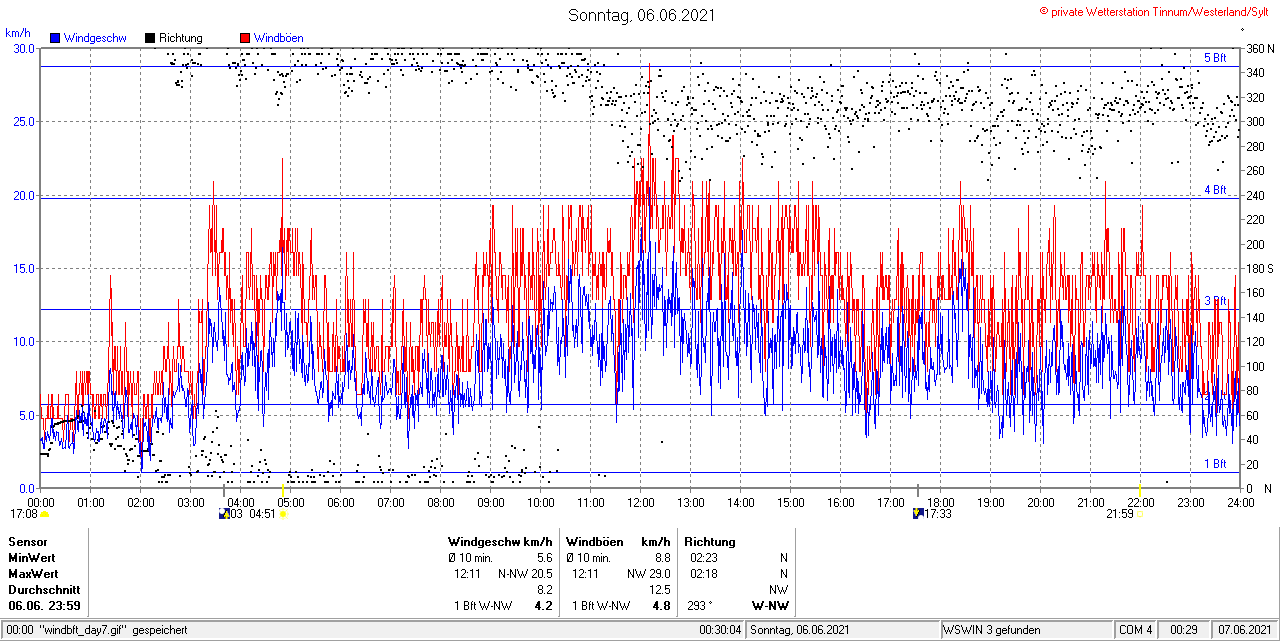The width and height of the screenshot is (1280, 641).
Task: Click the Windböen legend label
Action: pos(279,38)
